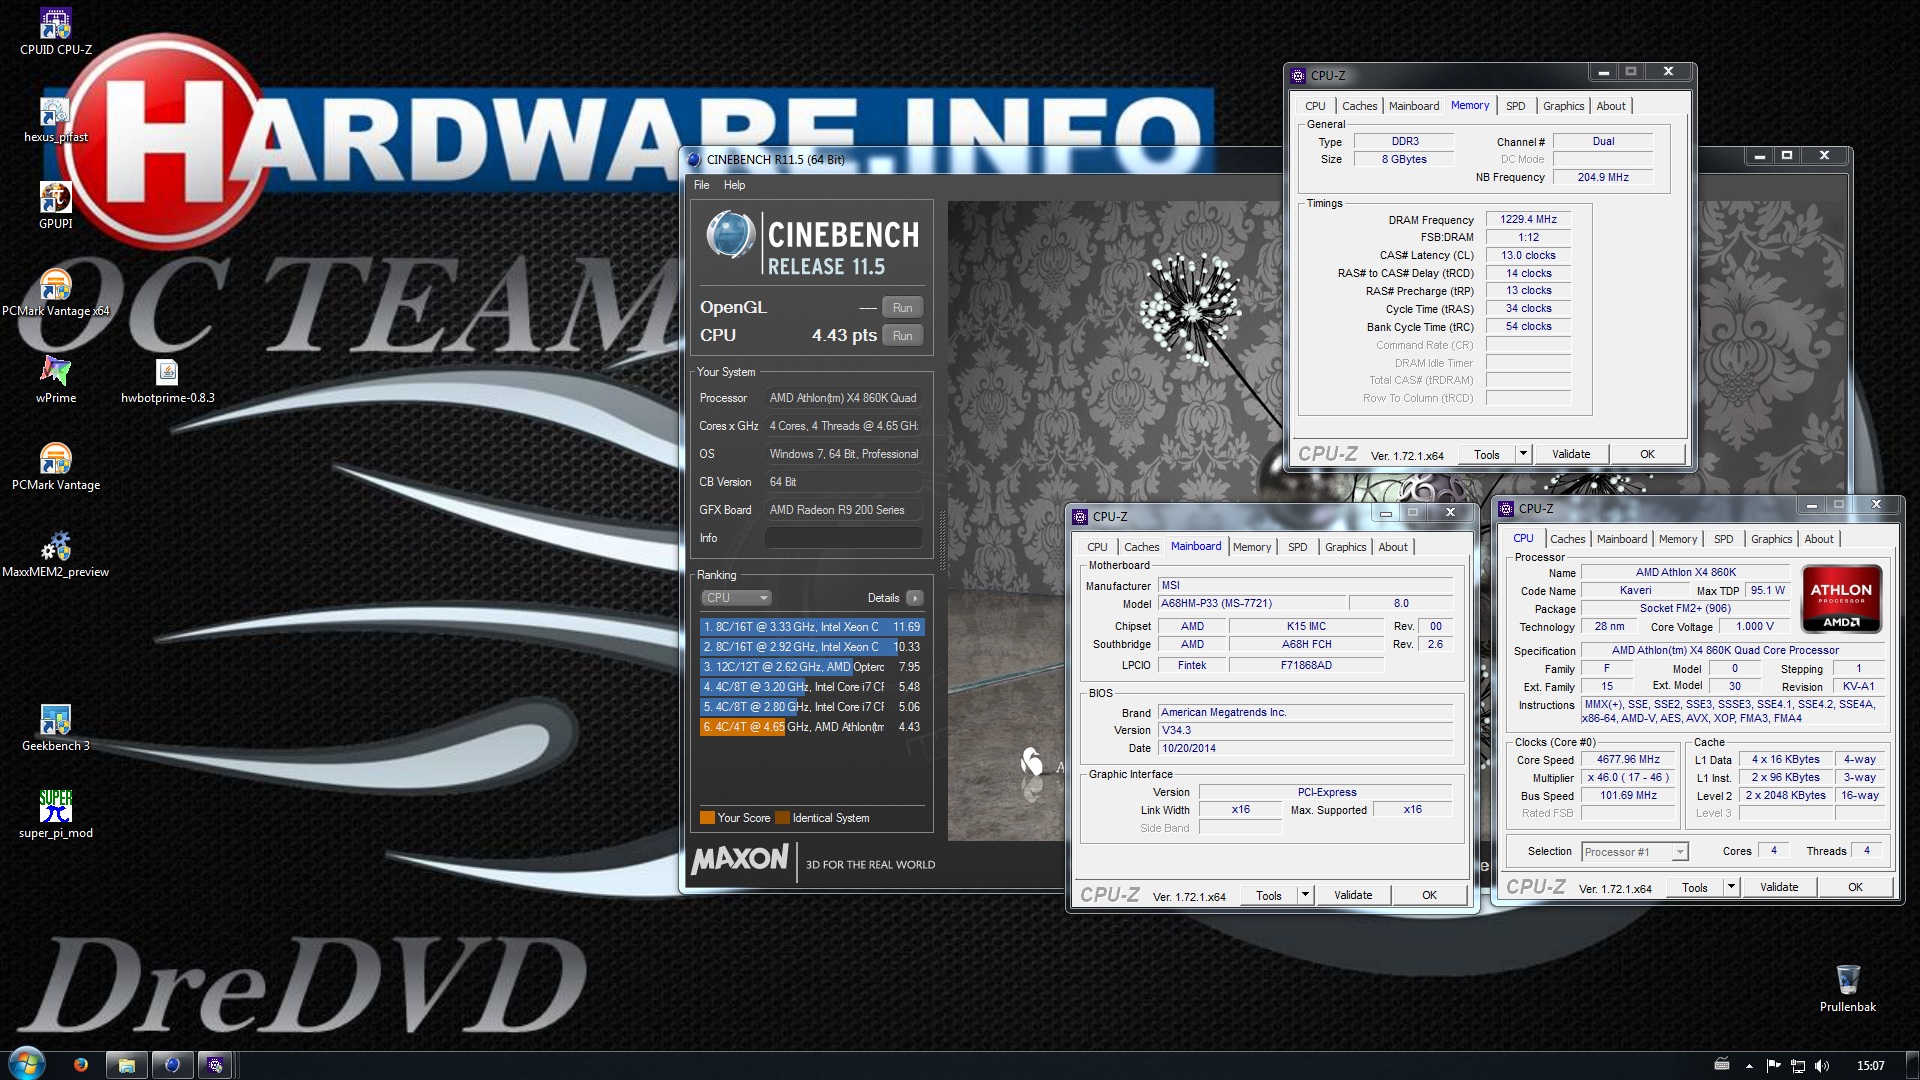Click the Memory CPU-Z window title icon

click(x=1299, y=75)
